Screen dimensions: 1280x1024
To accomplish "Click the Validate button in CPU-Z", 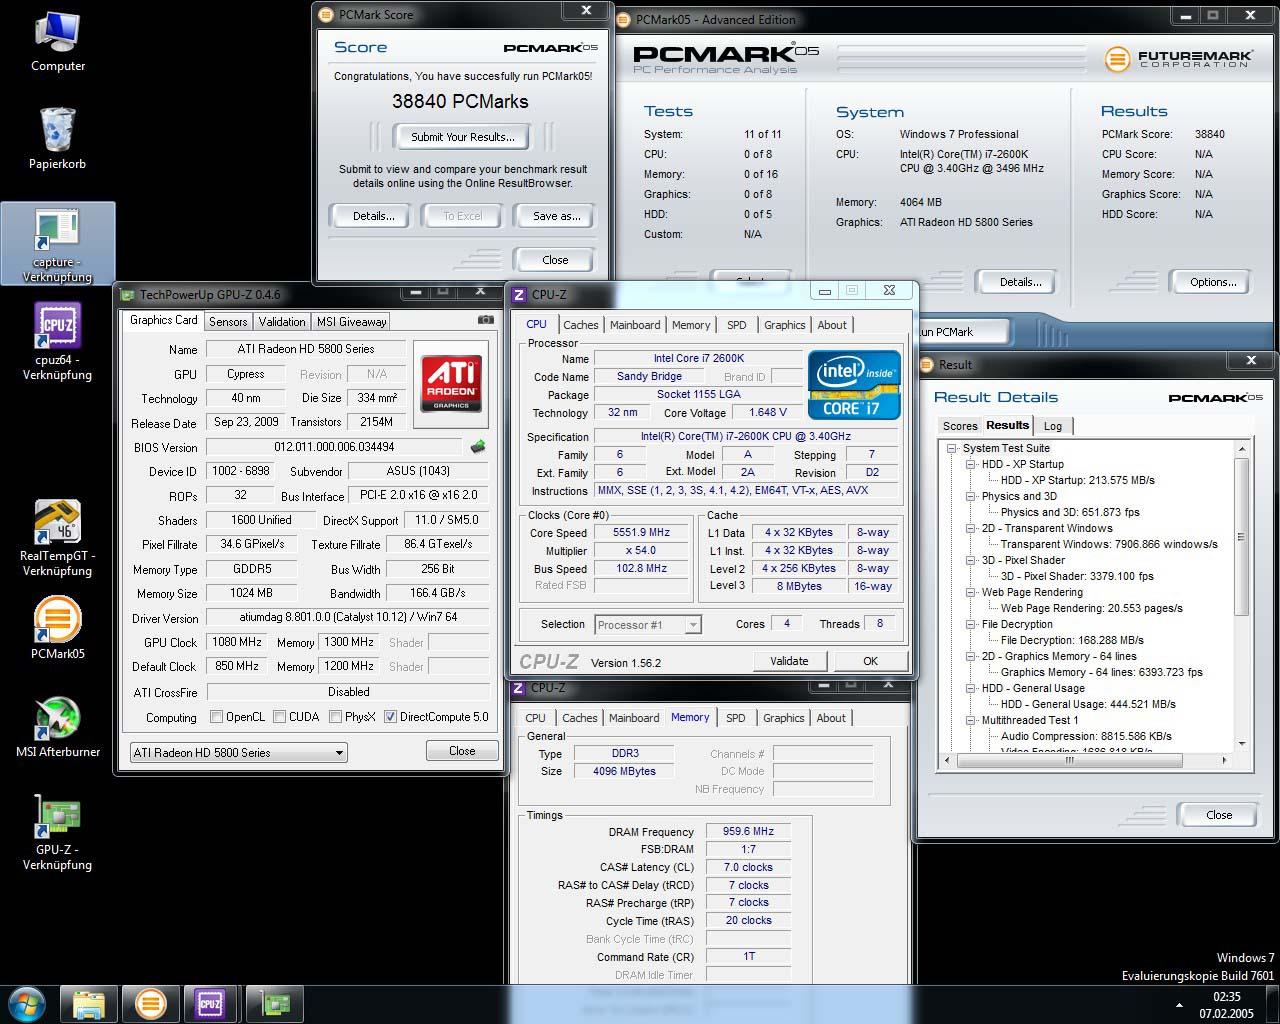I will pyautogui.click(x=789, y=661).
